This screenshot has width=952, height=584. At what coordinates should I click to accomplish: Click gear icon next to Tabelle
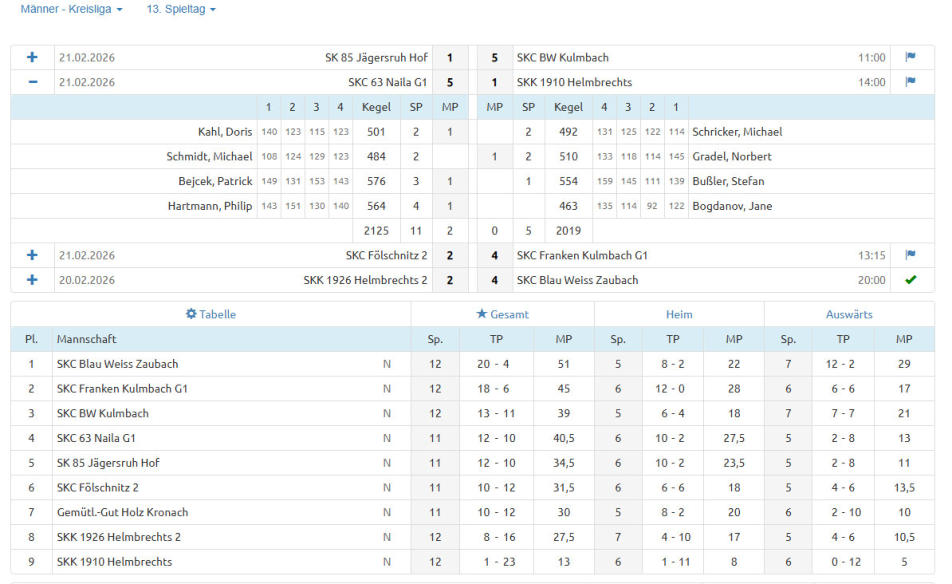coord(191,314)
